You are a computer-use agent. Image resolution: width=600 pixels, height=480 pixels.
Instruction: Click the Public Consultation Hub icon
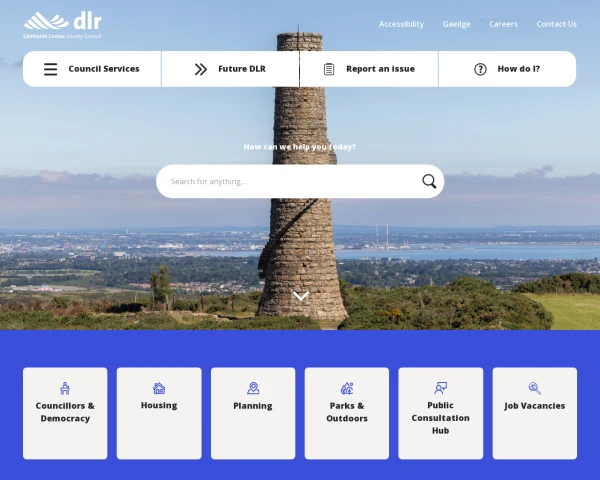[x=440, y=388]
